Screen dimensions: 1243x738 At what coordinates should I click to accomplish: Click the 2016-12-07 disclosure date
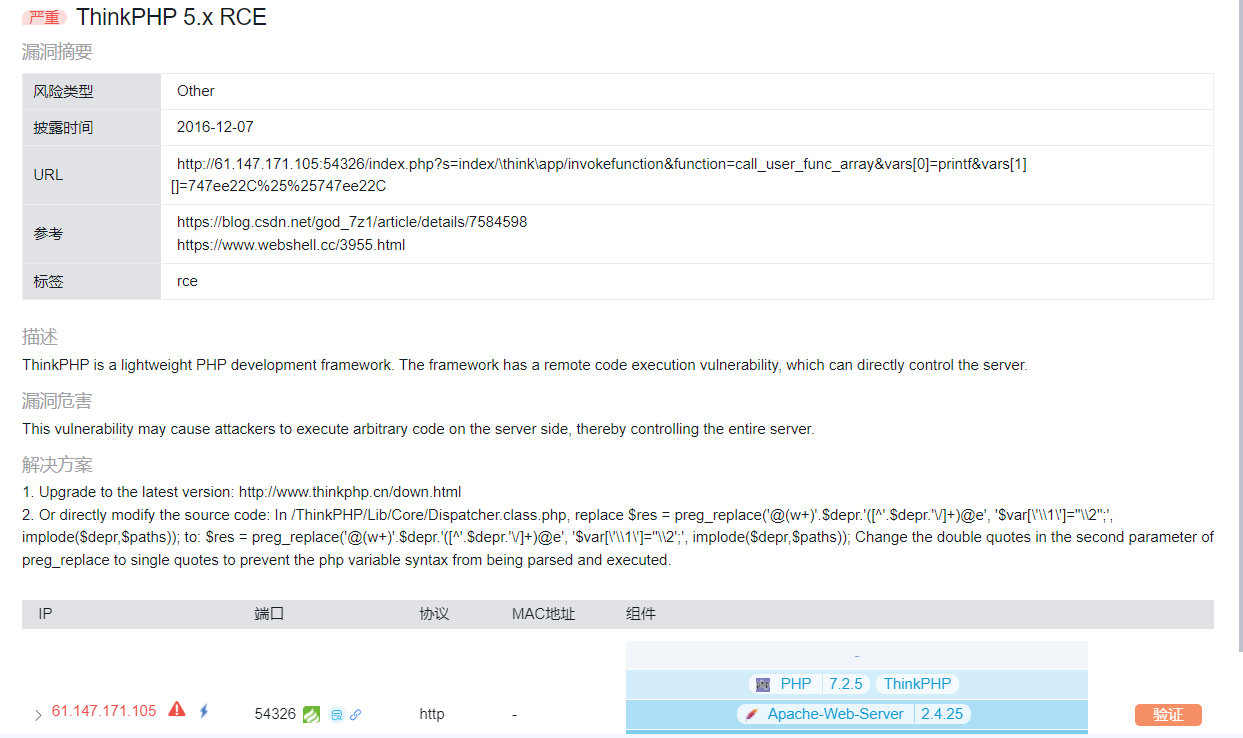click(x=215, y=127)
